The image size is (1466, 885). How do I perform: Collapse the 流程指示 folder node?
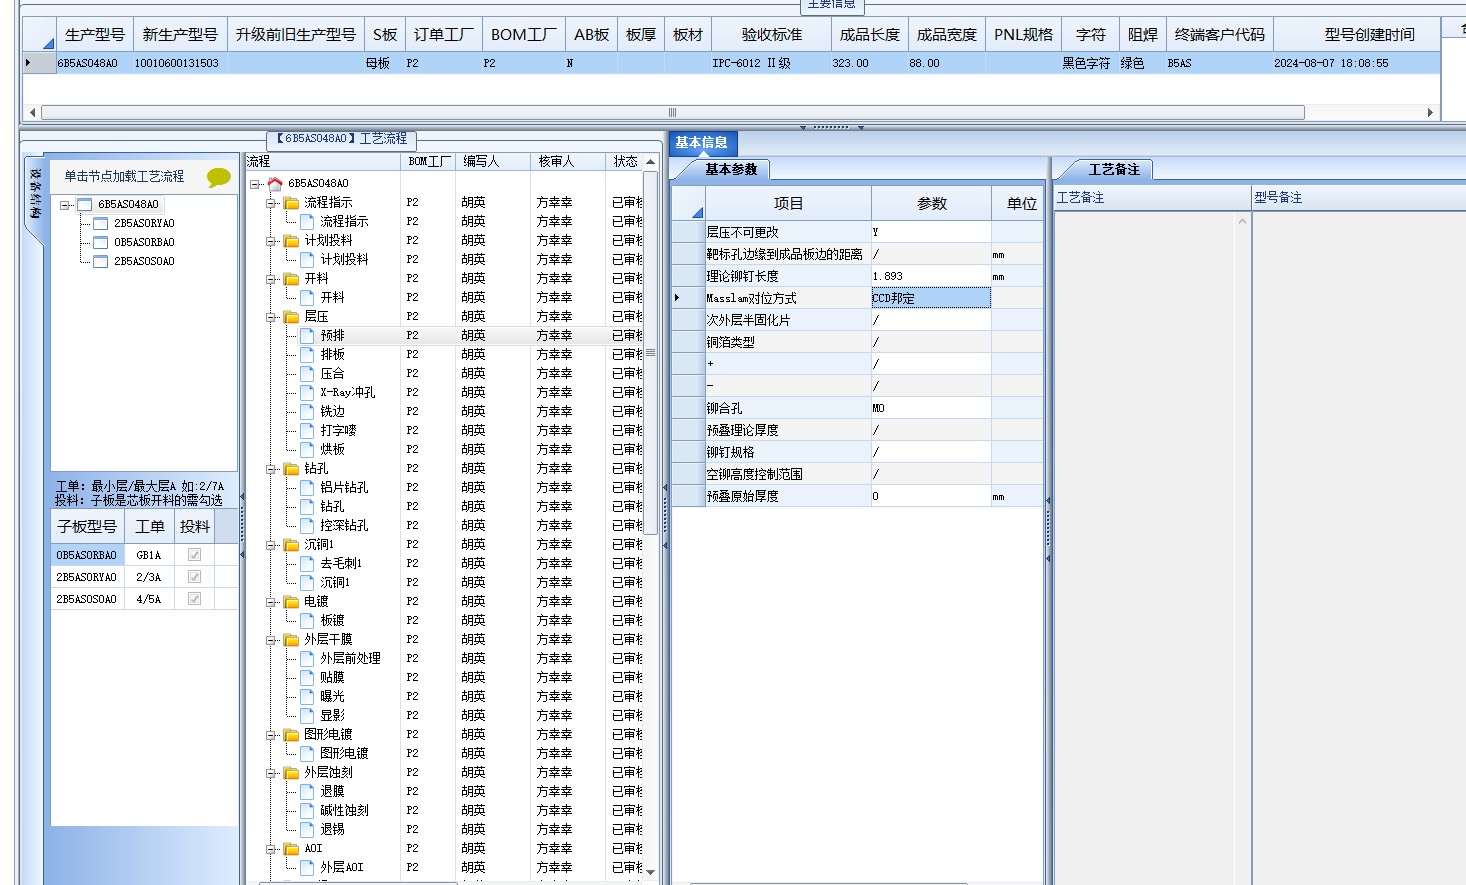(270, 203)
